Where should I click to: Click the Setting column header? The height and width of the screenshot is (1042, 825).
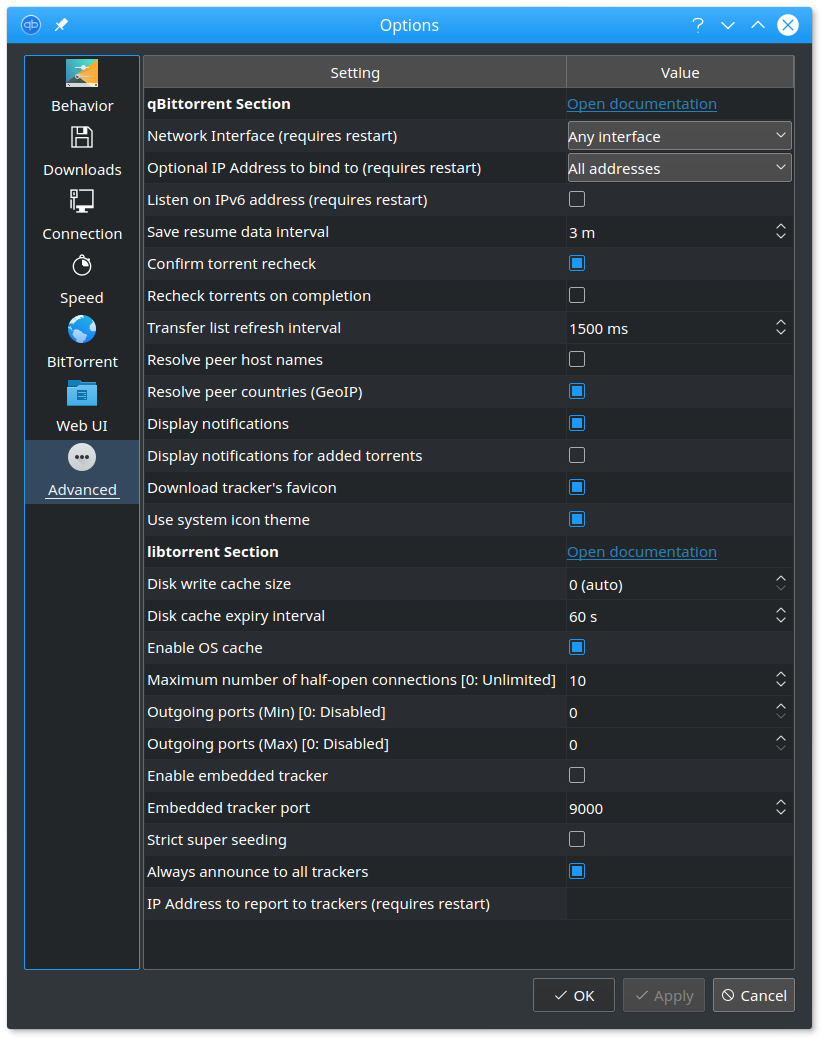355,72
